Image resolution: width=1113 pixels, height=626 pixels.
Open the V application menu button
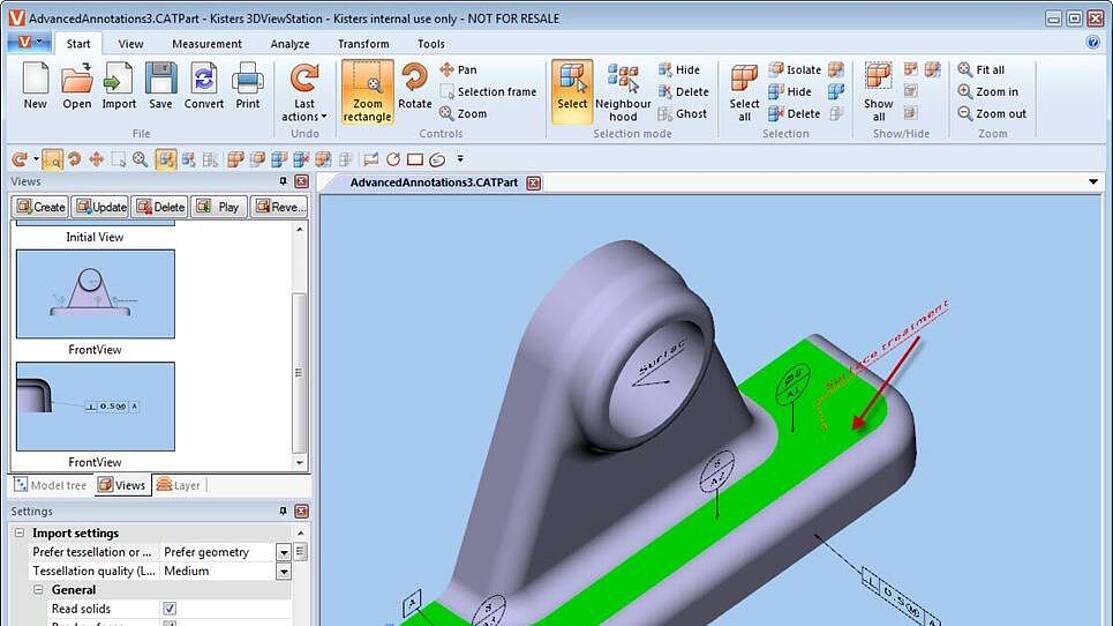(x=29, y=43)
